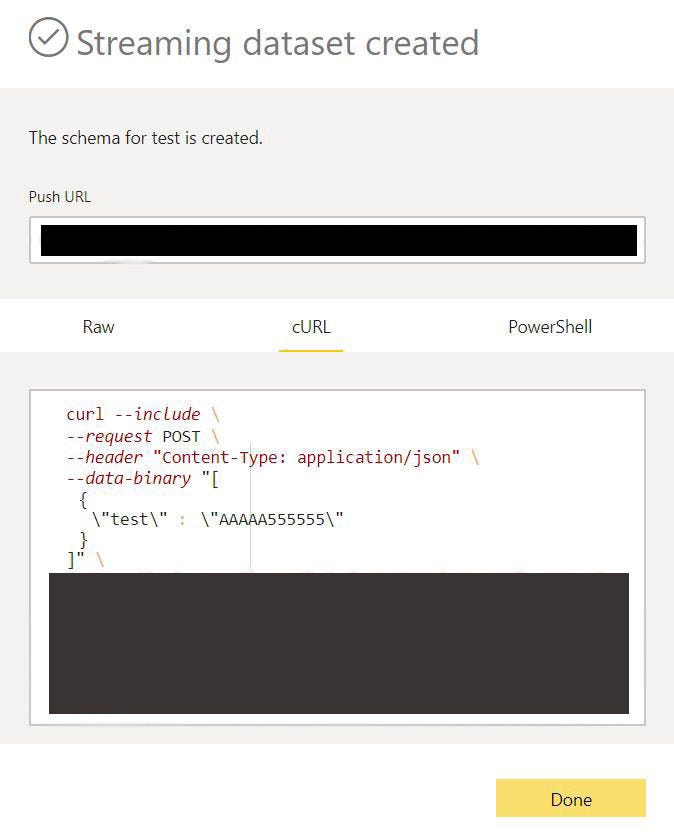Click the POST keyword in the sample

click(183, 436)
